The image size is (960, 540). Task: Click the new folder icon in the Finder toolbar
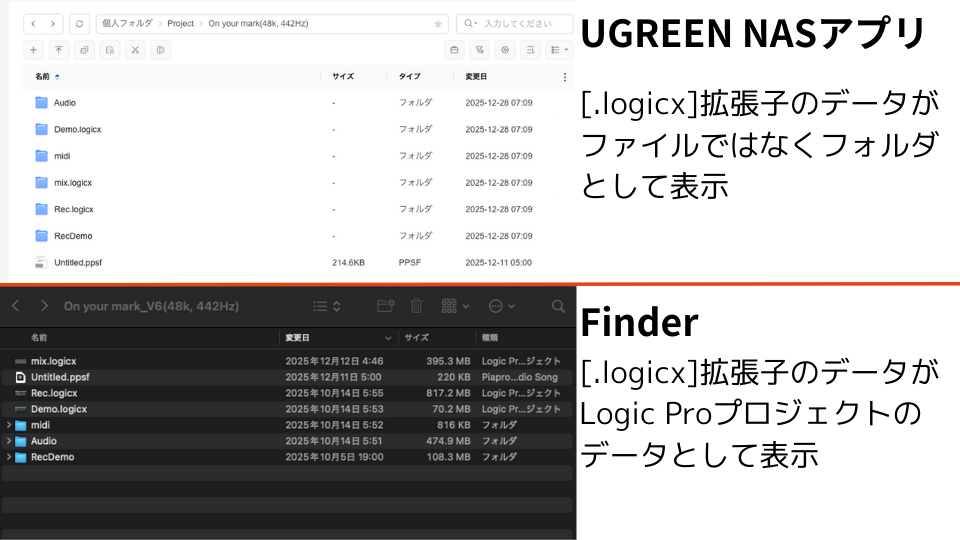(x=385, y=306)
